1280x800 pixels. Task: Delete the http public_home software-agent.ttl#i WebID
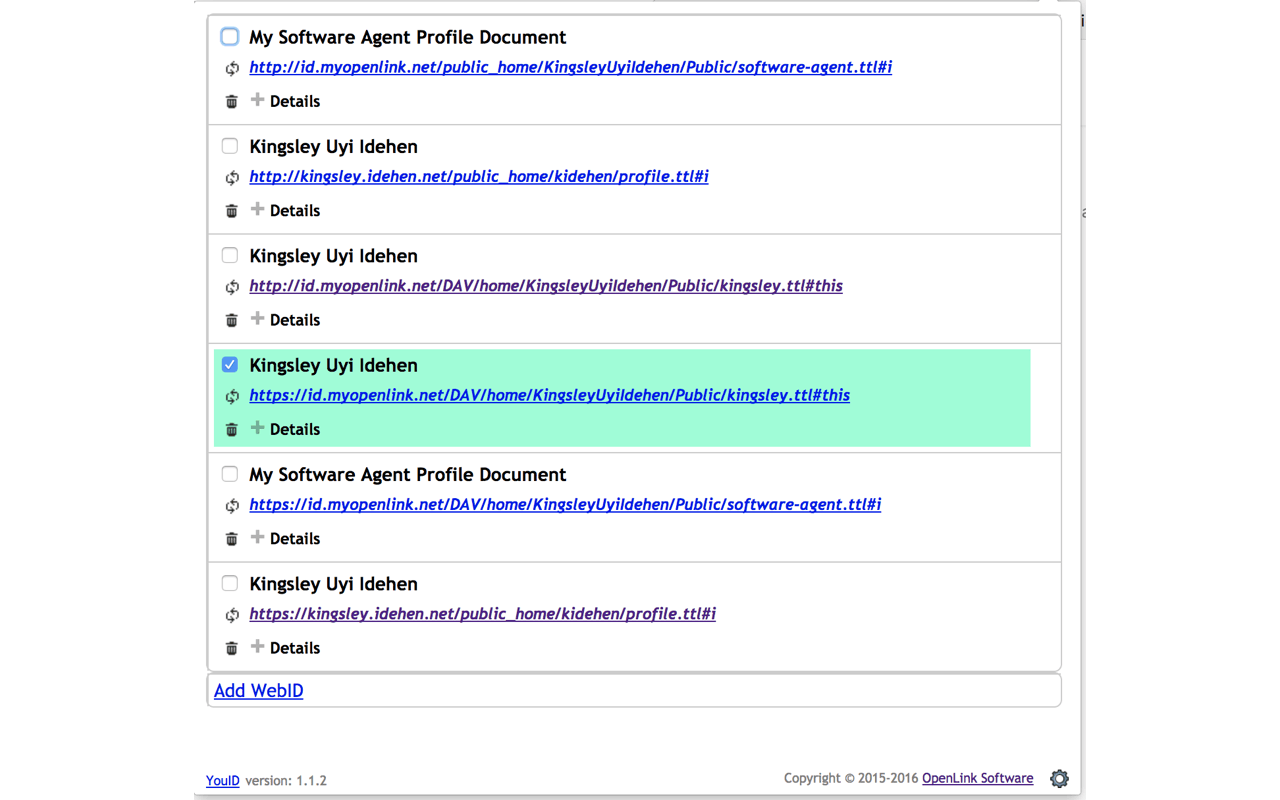(232, 101)
